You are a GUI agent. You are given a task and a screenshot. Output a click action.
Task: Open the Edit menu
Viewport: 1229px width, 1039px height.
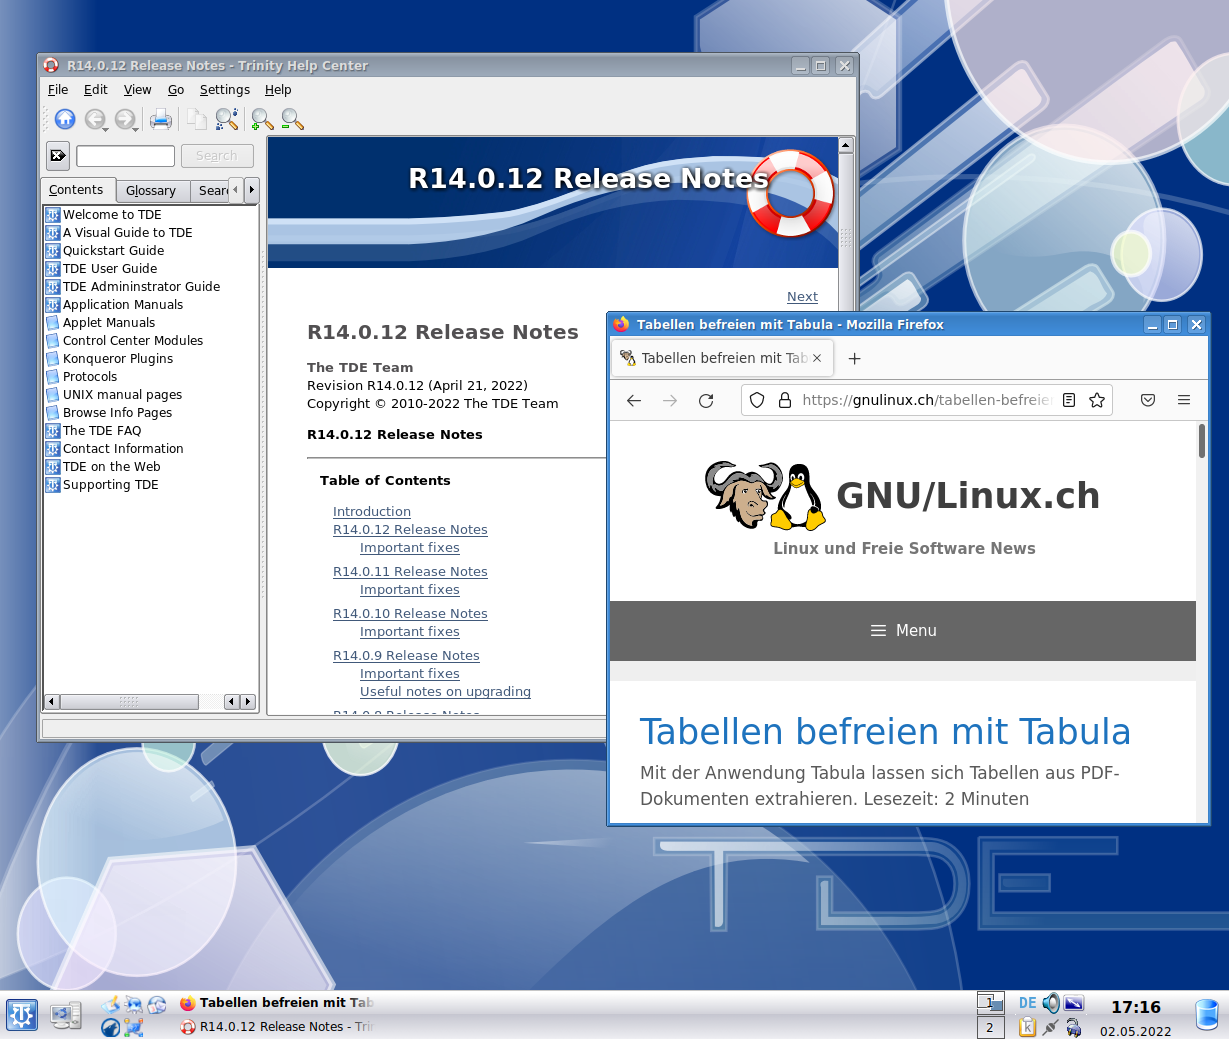[x=95, y=90]
